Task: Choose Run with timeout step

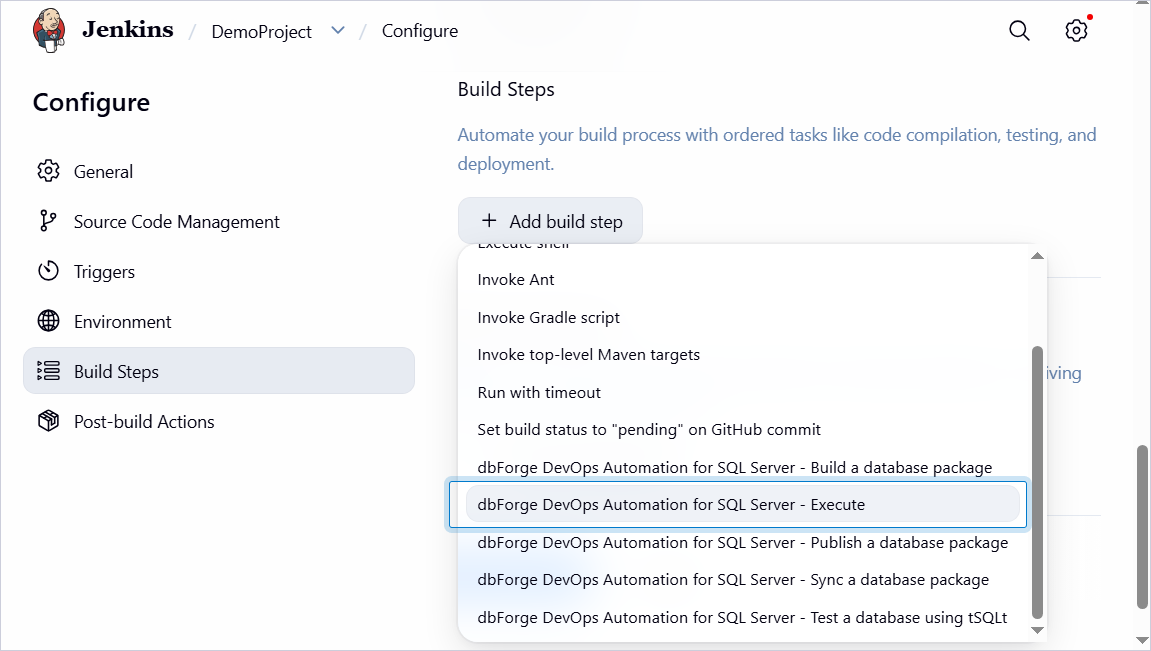Action: point(743,392)
